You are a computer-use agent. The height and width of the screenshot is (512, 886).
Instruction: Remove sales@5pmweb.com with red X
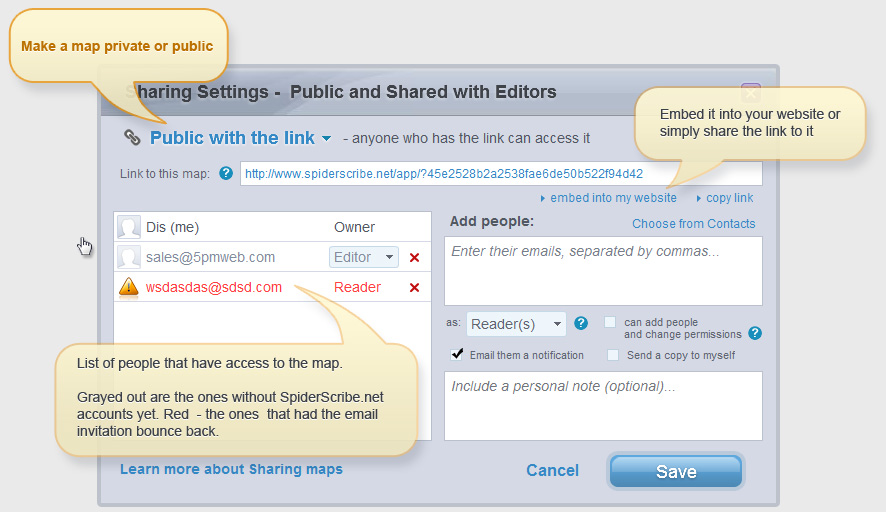414,258
